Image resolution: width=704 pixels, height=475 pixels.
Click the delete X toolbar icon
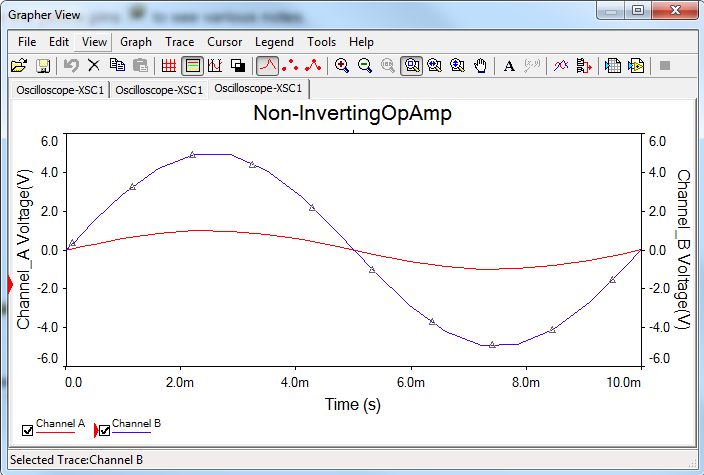click(93, 66)
